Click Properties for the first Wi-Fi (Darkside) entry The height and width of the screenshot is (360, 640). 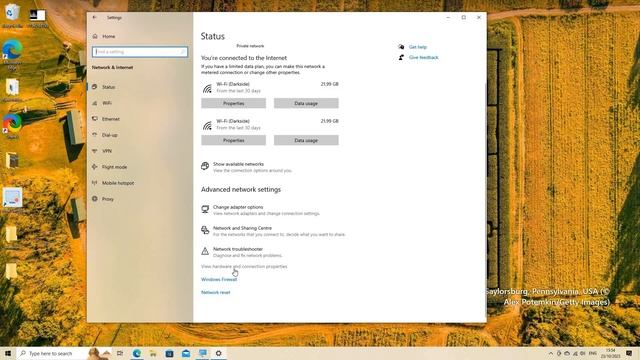(233, 104)
